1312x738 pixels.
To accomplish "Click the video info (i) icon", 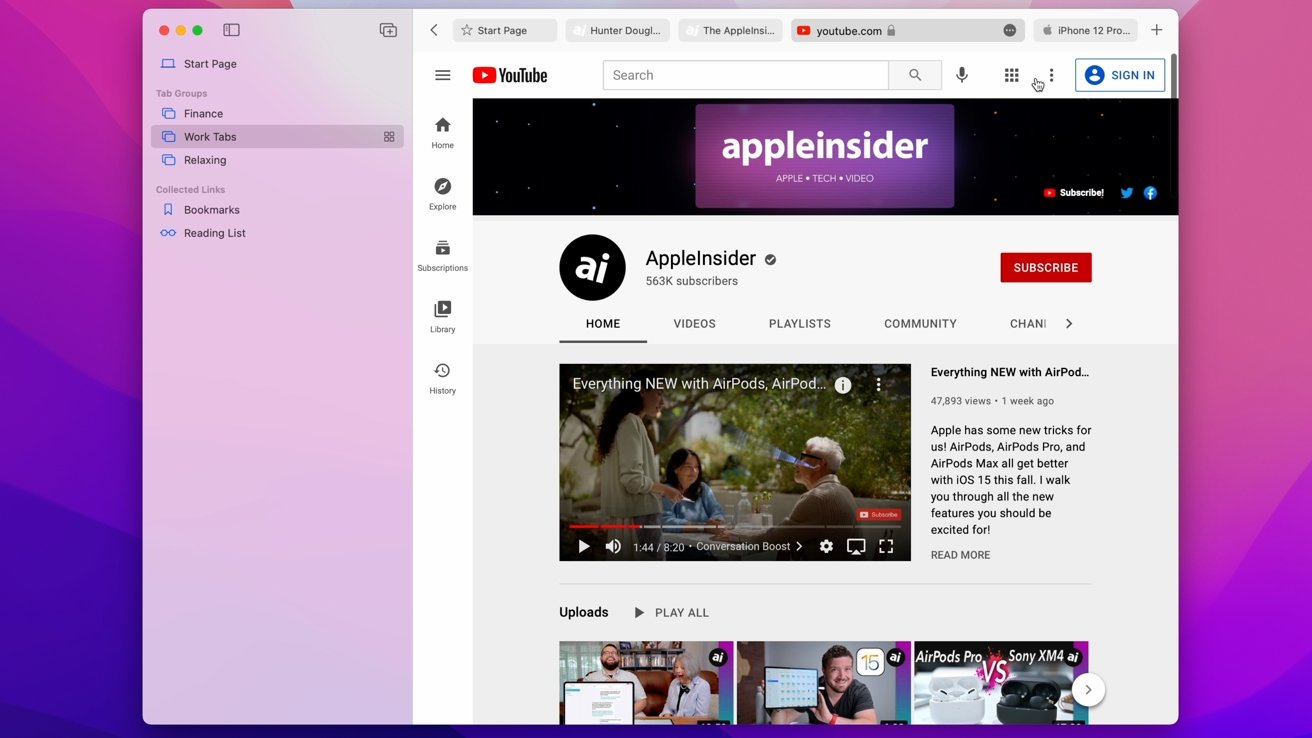I will [x=843, y=385].
